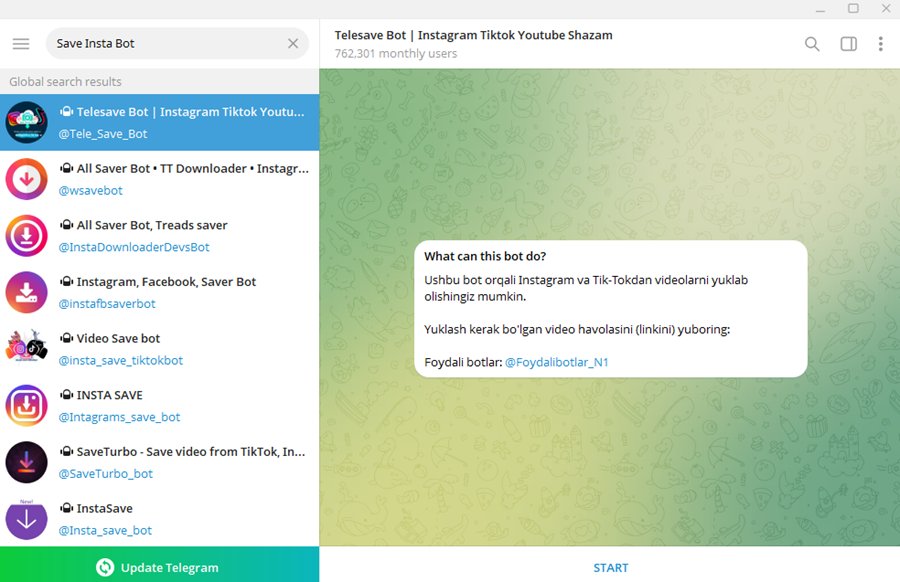Click the @Intagrams_save_bot username
This screenshot has width=900, height=582.
[119, 417]
